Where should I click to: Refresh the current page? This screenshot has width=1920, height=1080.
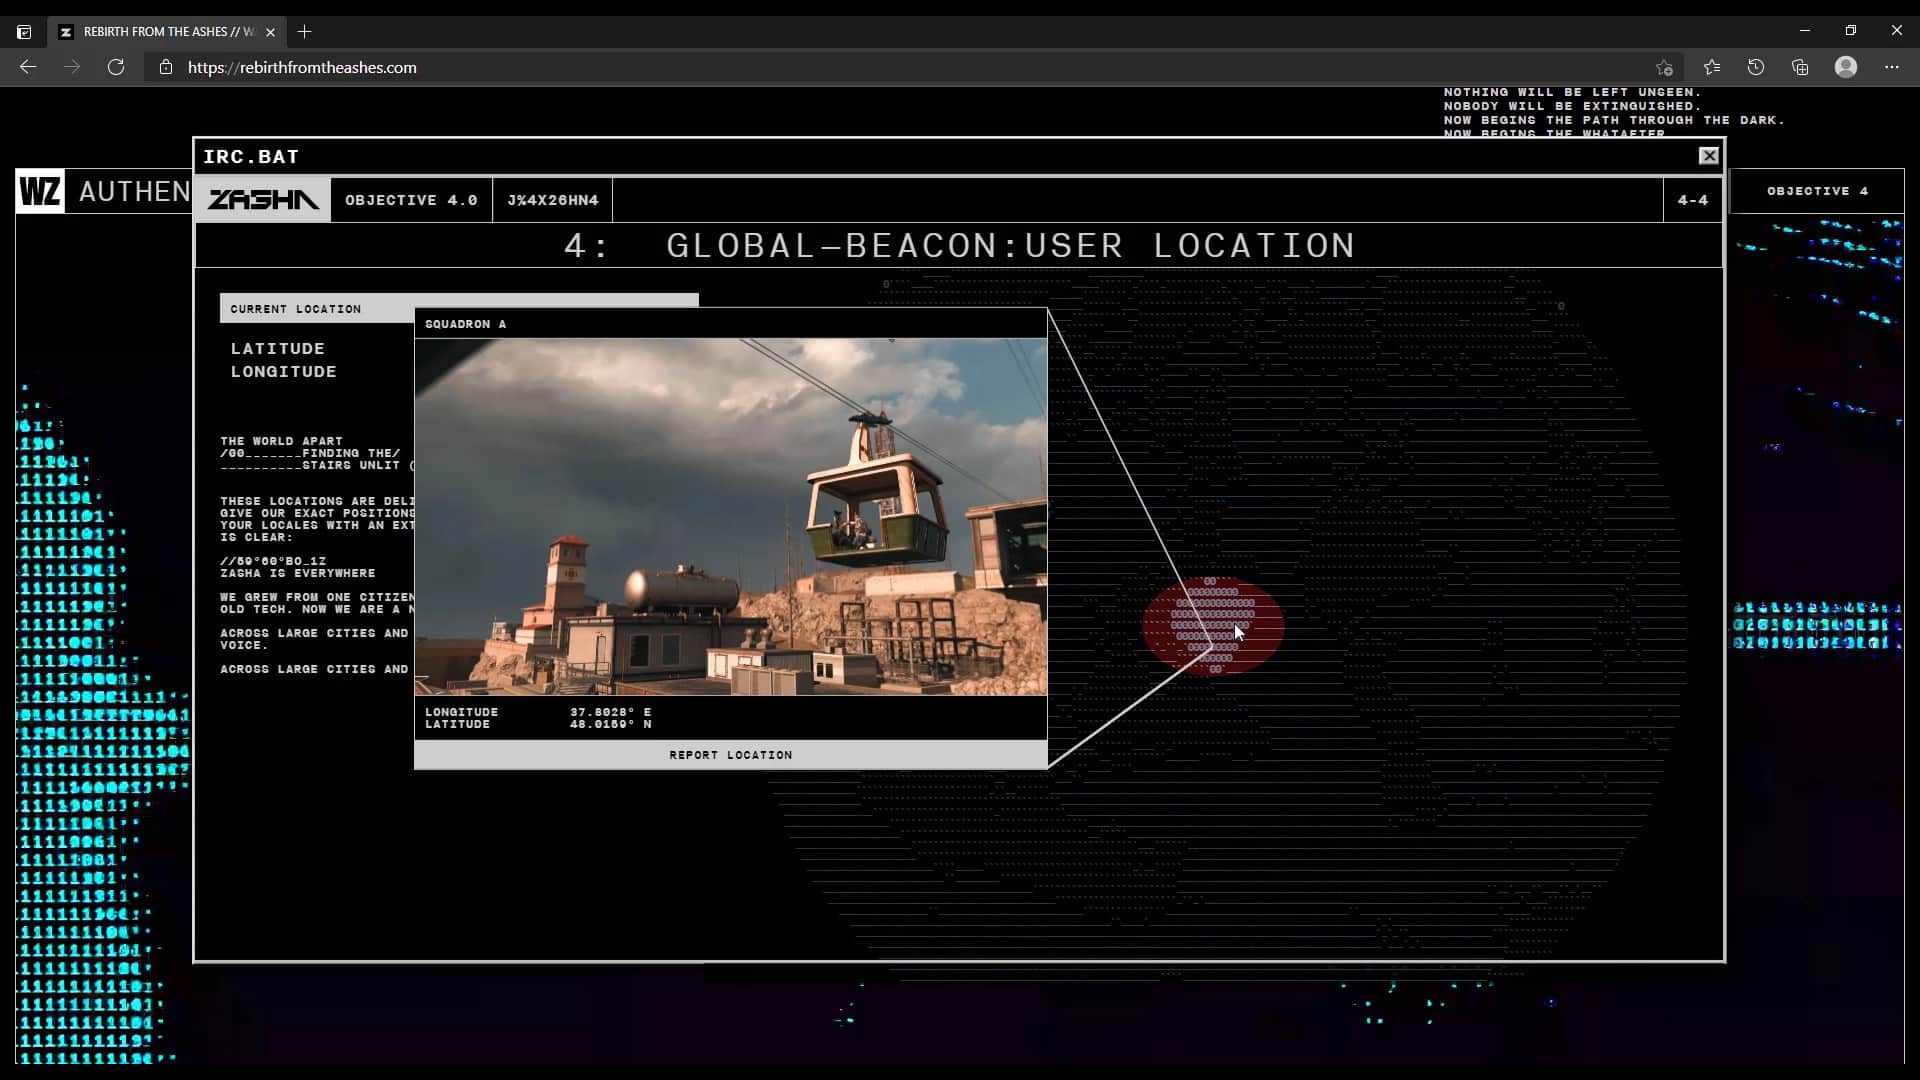(x=116, y=67)
